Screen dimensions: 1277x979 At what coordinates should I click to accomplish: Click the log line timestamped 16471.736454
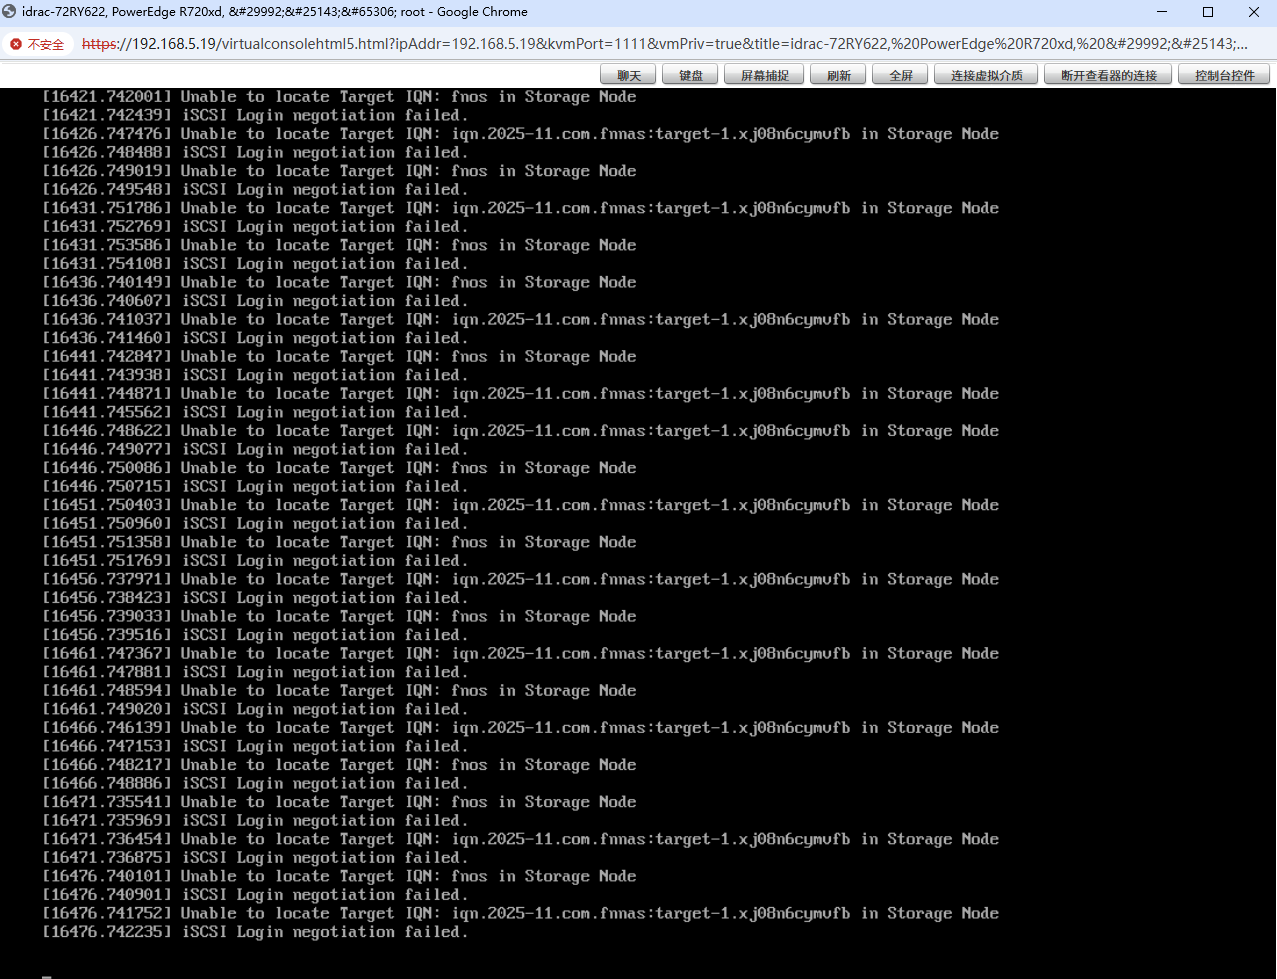point(521,839)
